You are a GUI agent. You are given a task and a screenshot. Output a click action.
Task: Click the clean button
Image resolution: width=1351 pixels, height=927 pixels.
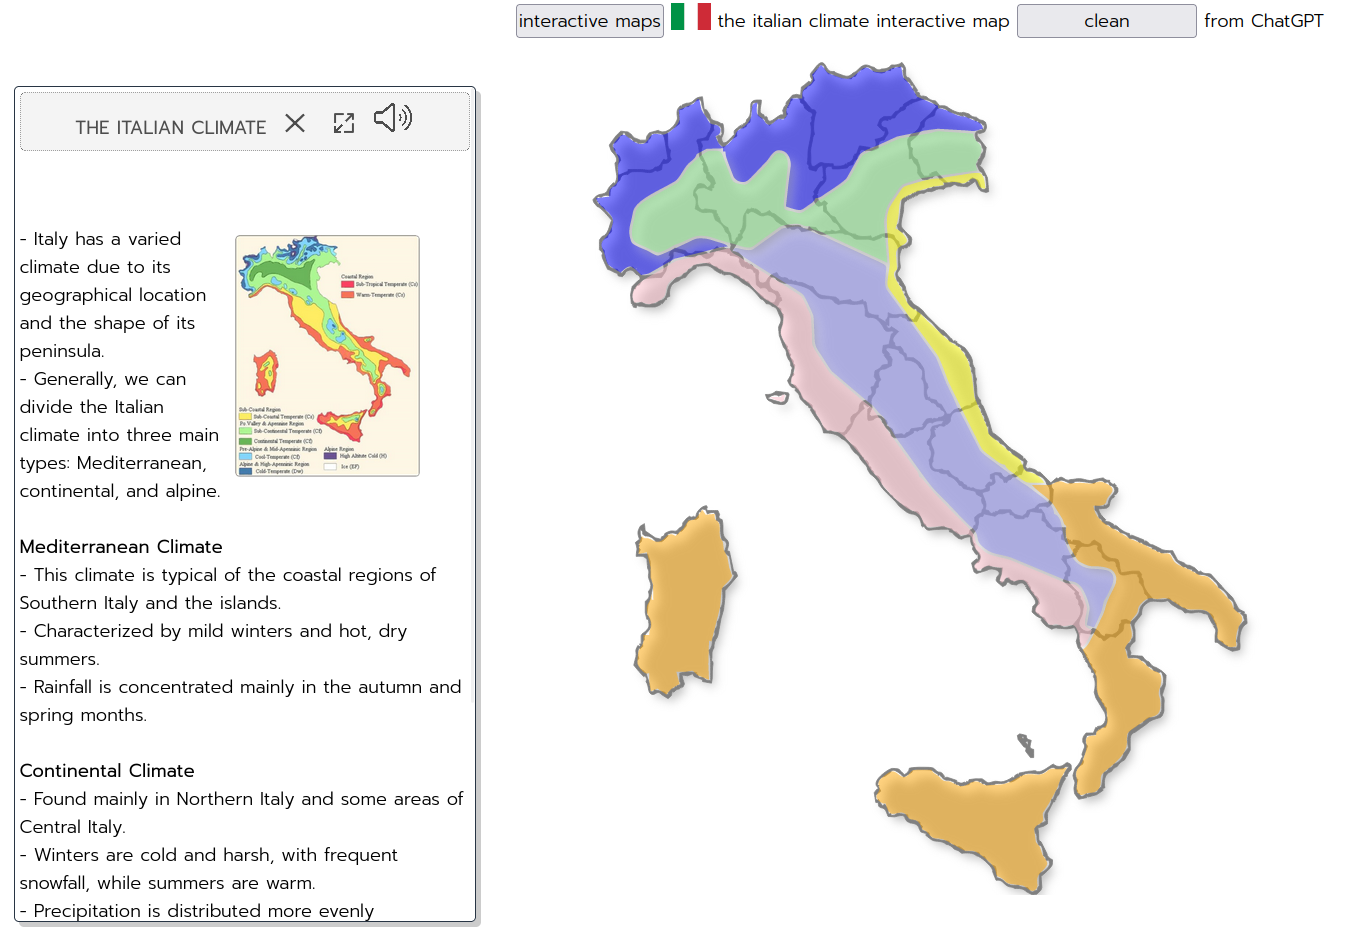1107,21
